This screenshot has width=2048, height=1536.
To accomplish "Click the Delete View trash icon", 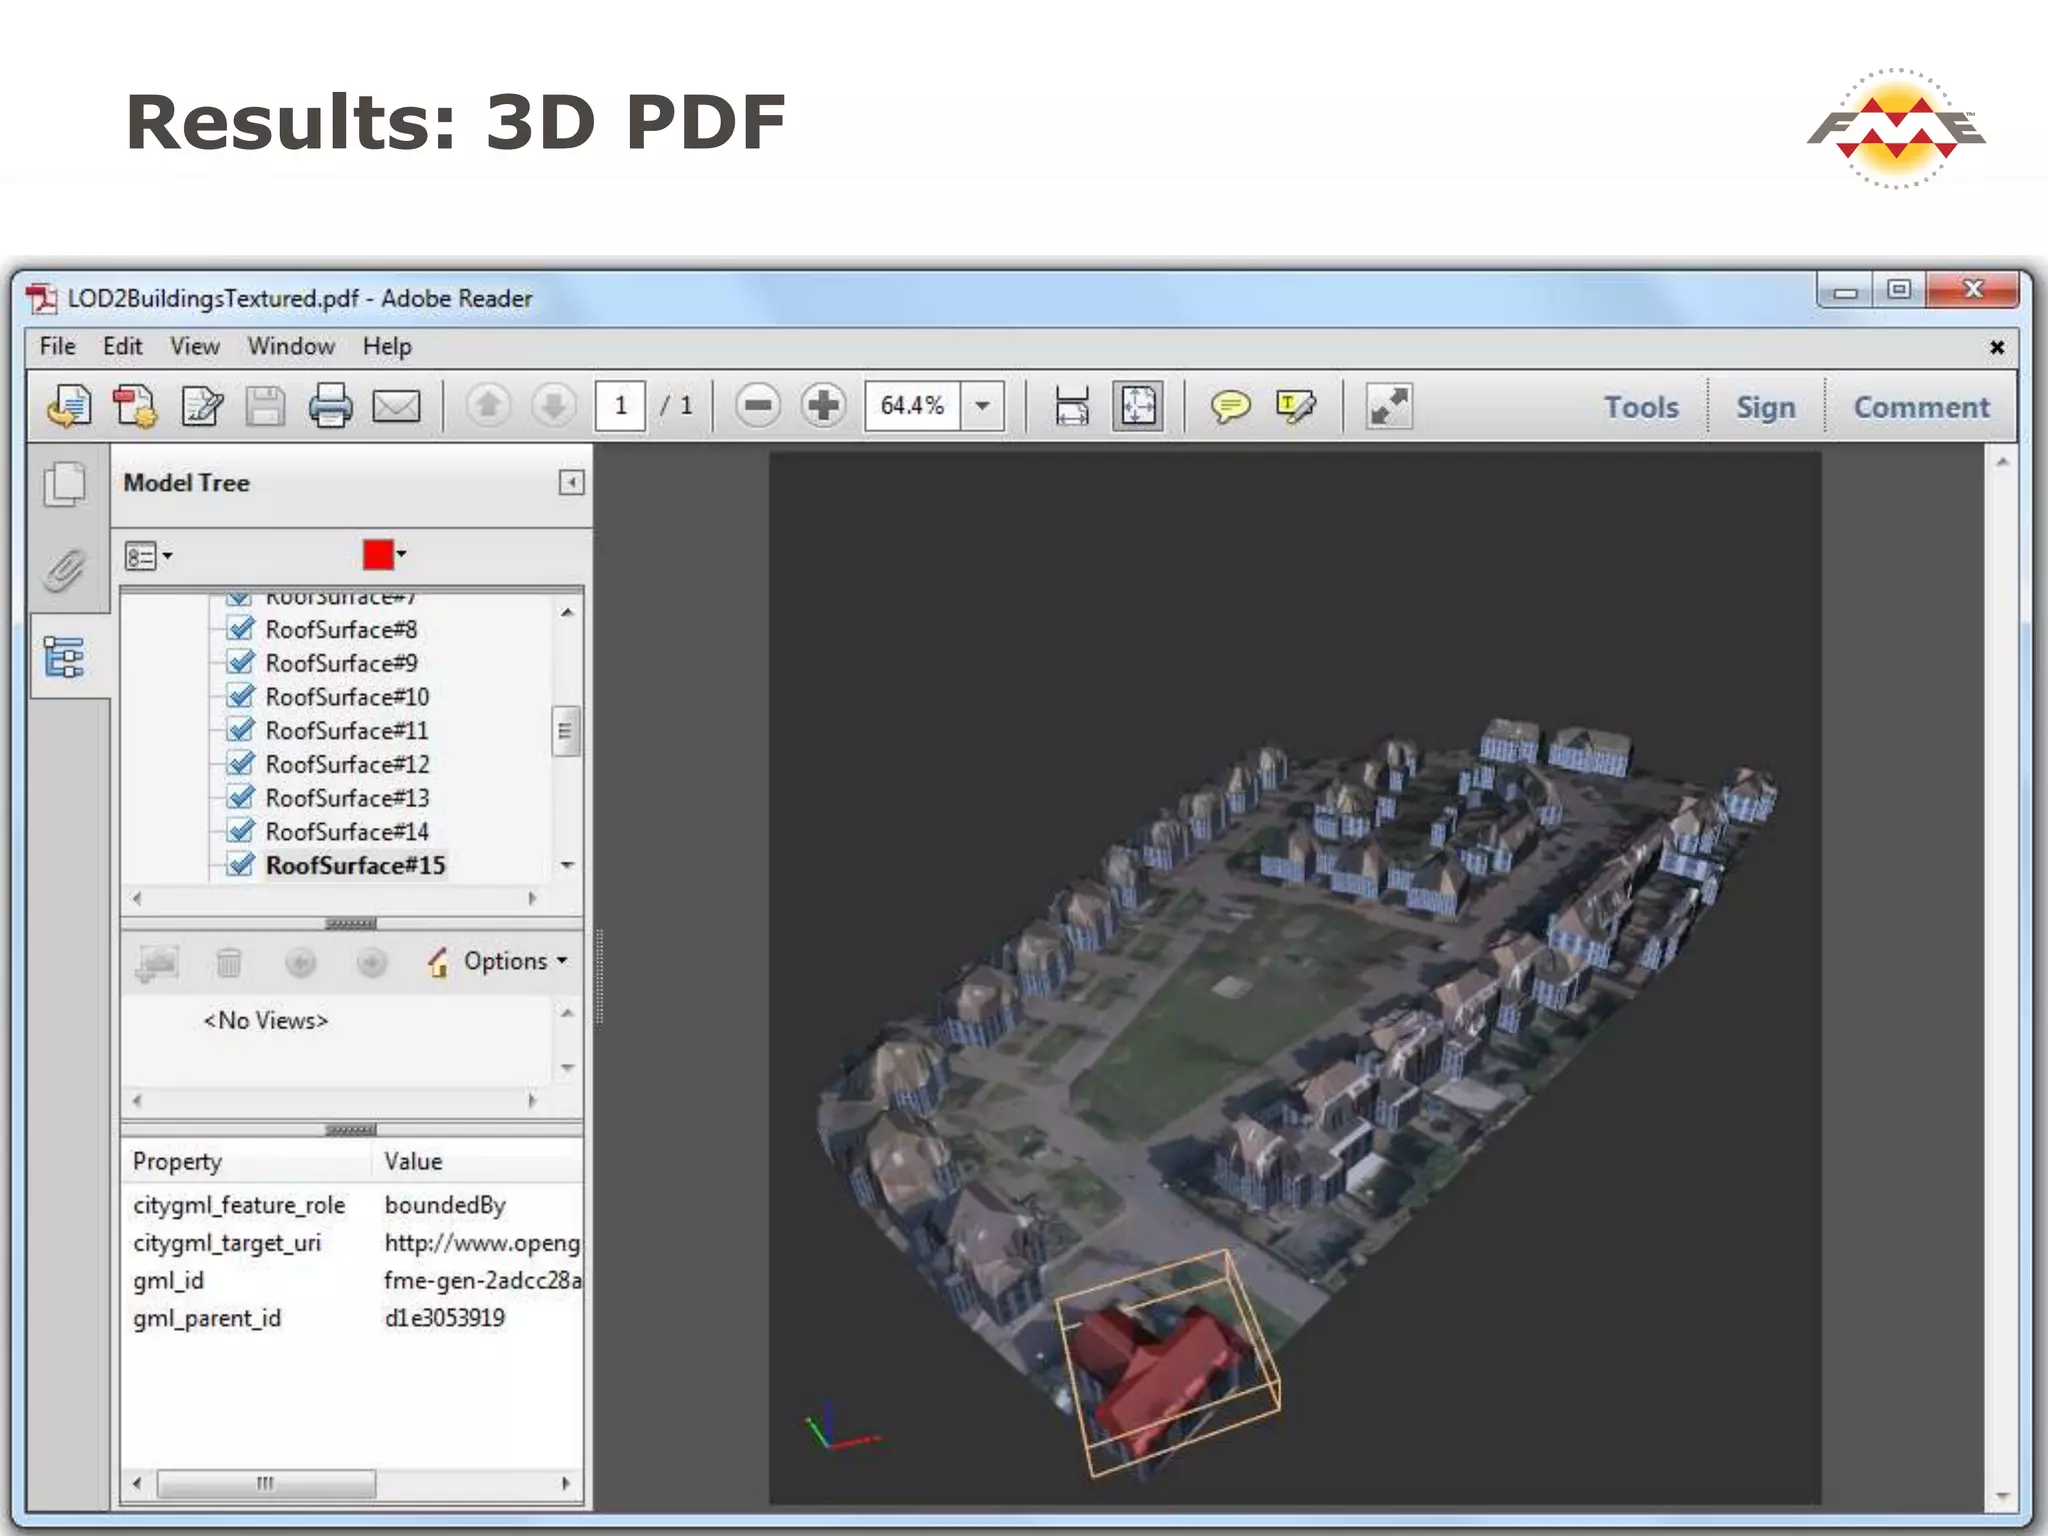I will point(229,962).
